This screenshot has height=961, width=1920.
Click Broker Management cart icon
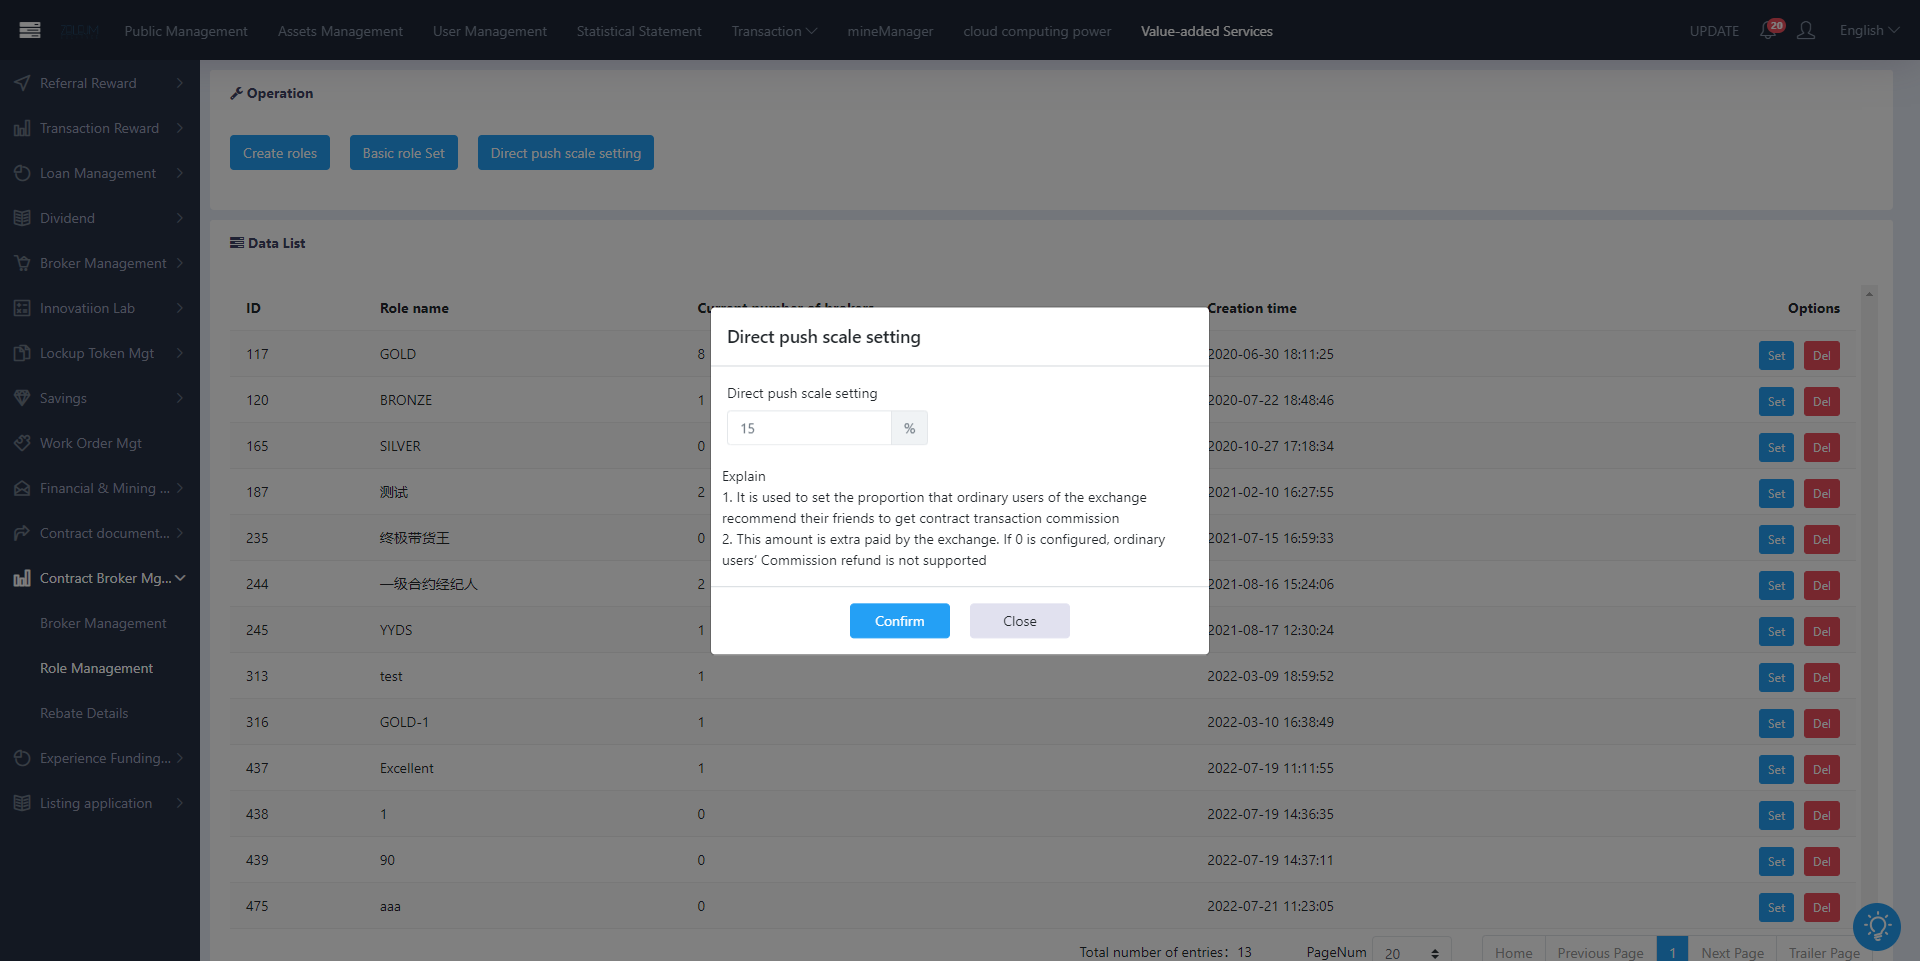22,263
